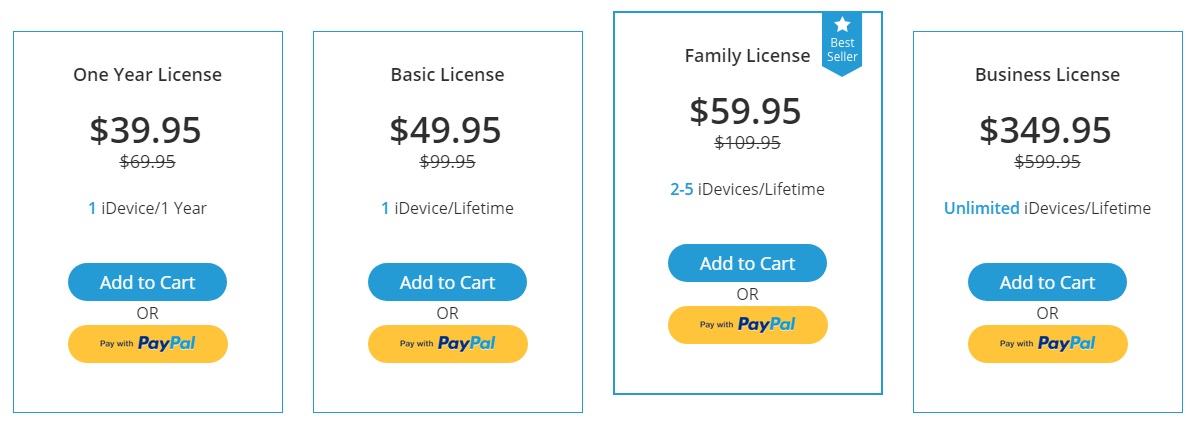Click the Unlimited iDevices/Lifetime text
The width and height of the screenshot is (1196, 428).
coord(1047,208)
